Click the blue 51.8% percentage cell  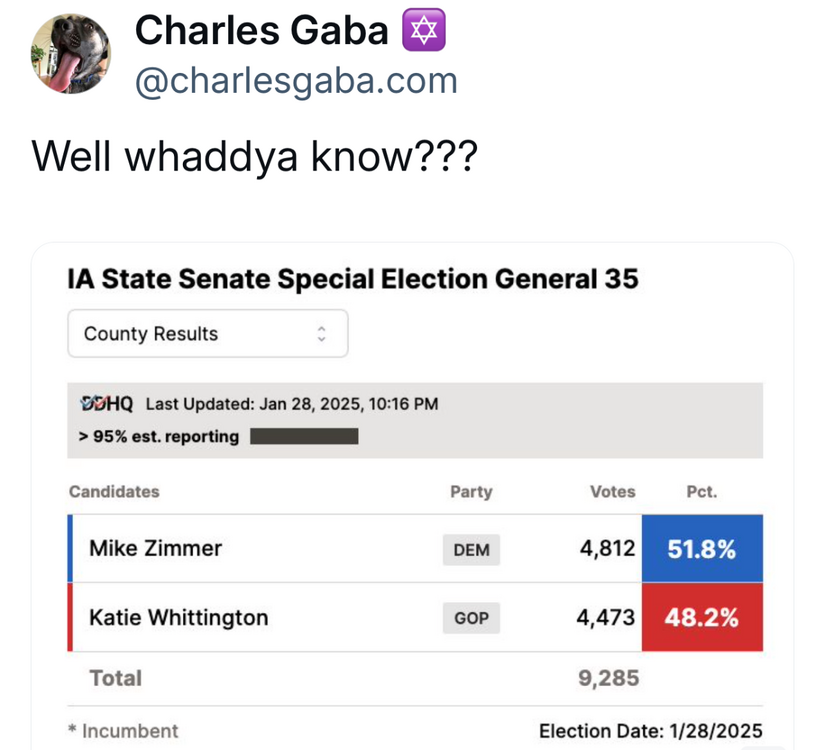702,548
